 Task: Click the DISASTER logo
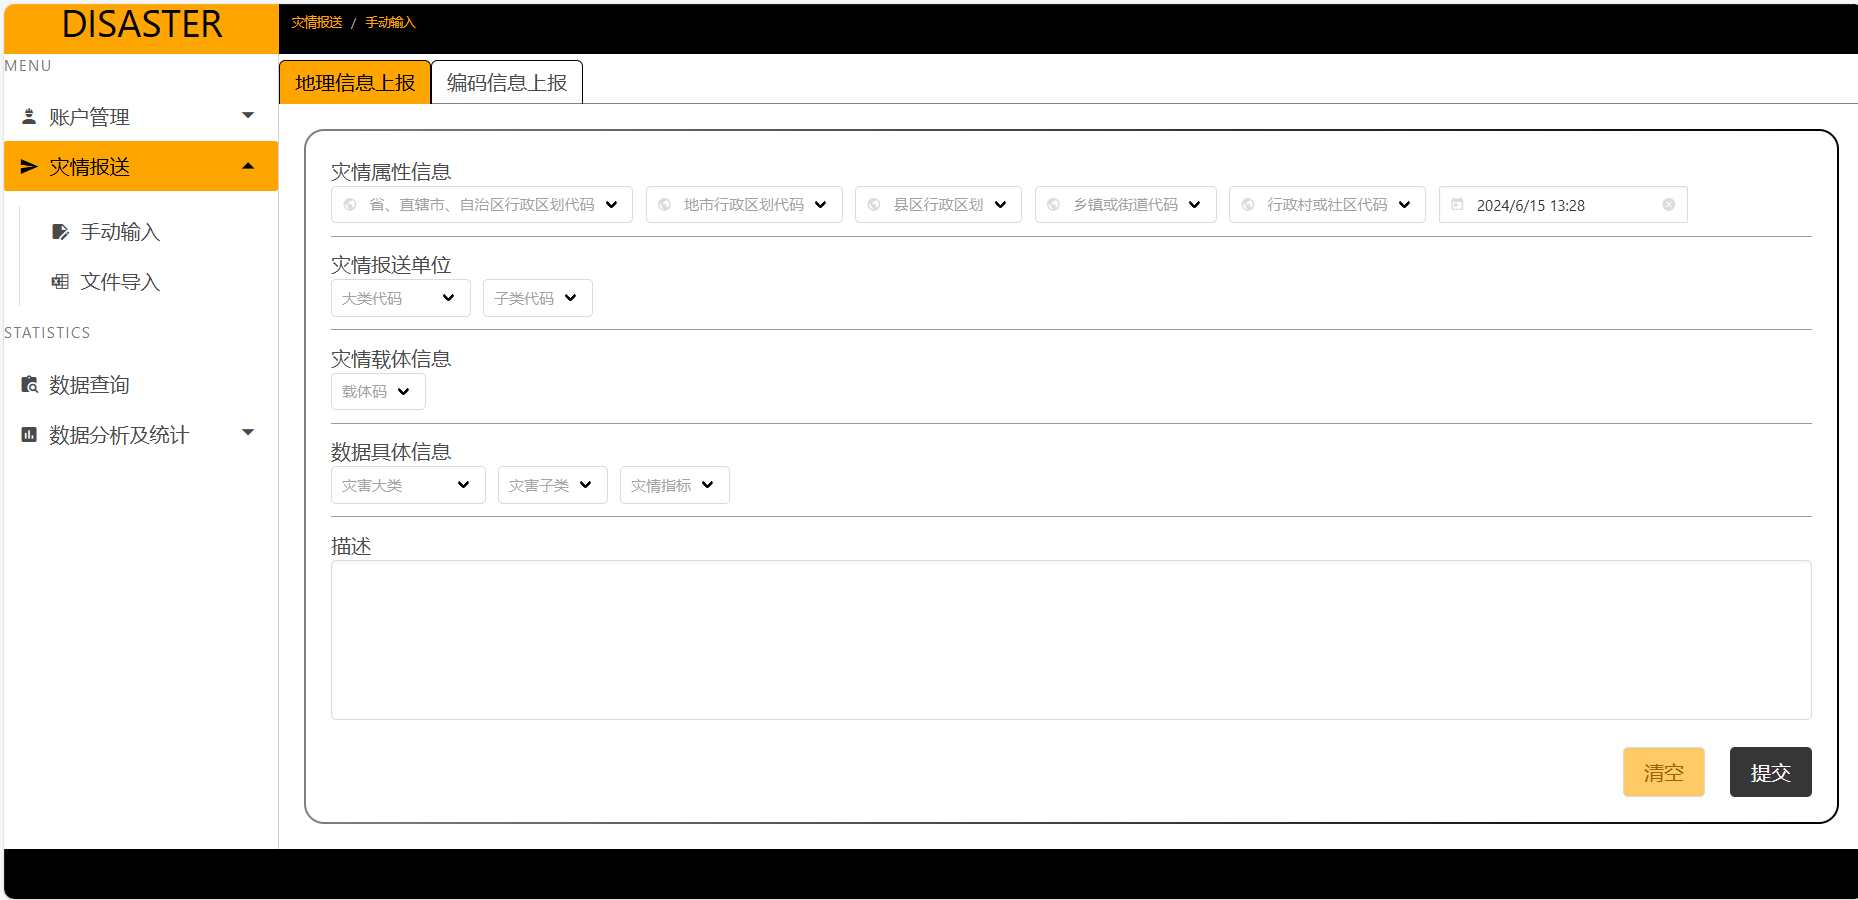(x=142, y=25)
